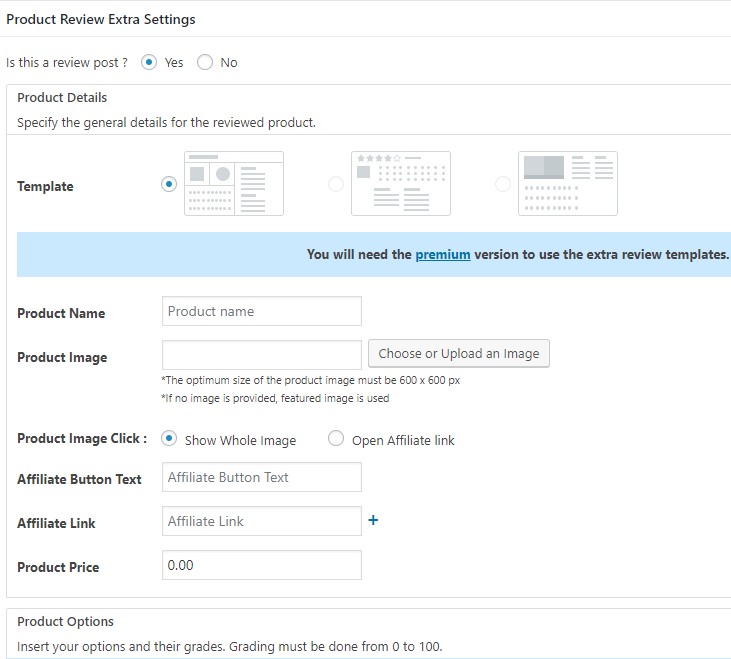Select the first review template thumbnail

(234, 183)
